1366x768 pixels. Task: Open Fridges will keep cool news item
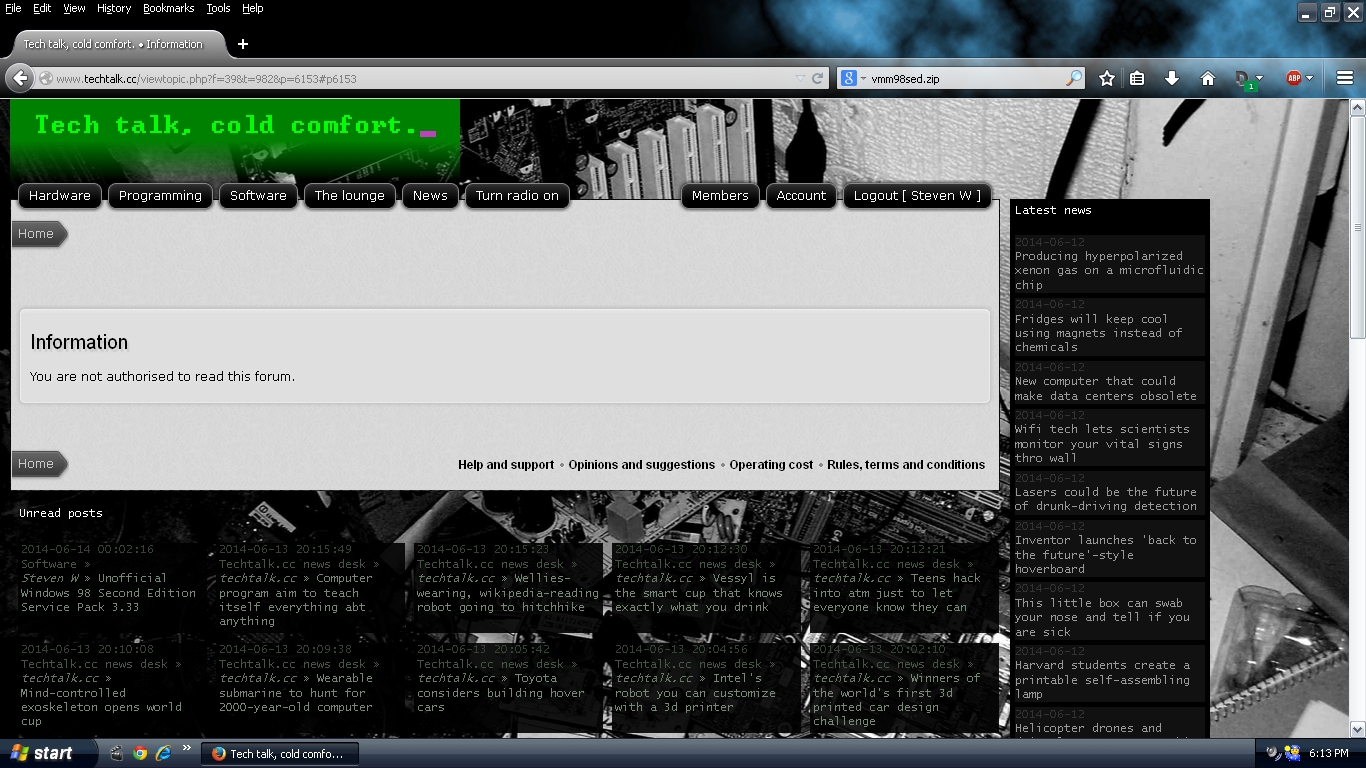(x=1098, y=333)
